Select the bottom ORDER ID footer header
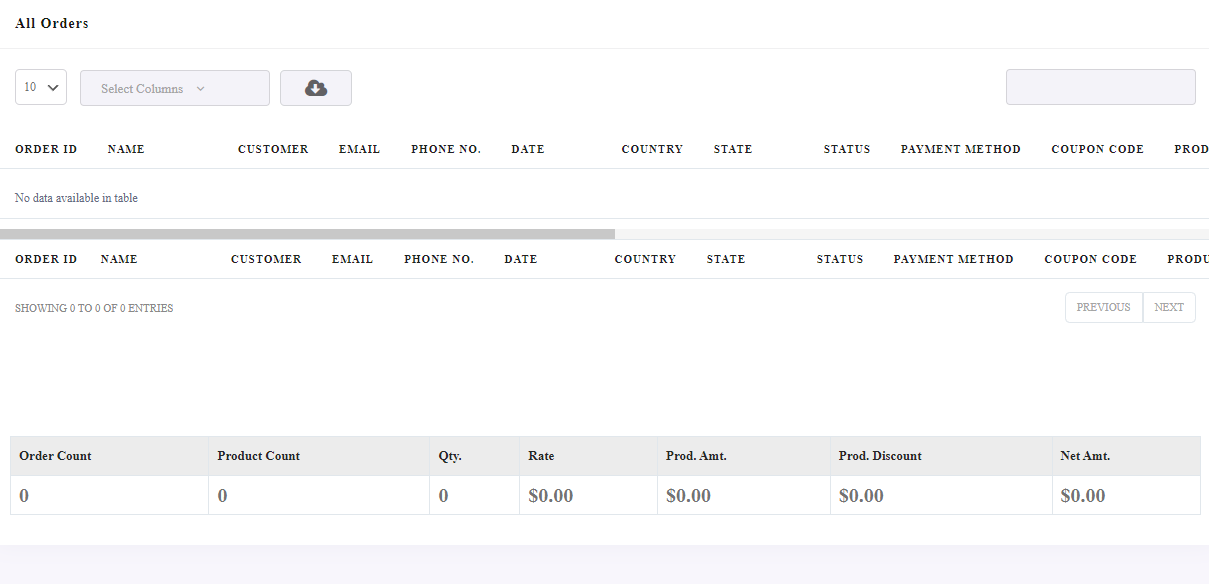Screen dimensions: 1209x584 pos(46,259)
